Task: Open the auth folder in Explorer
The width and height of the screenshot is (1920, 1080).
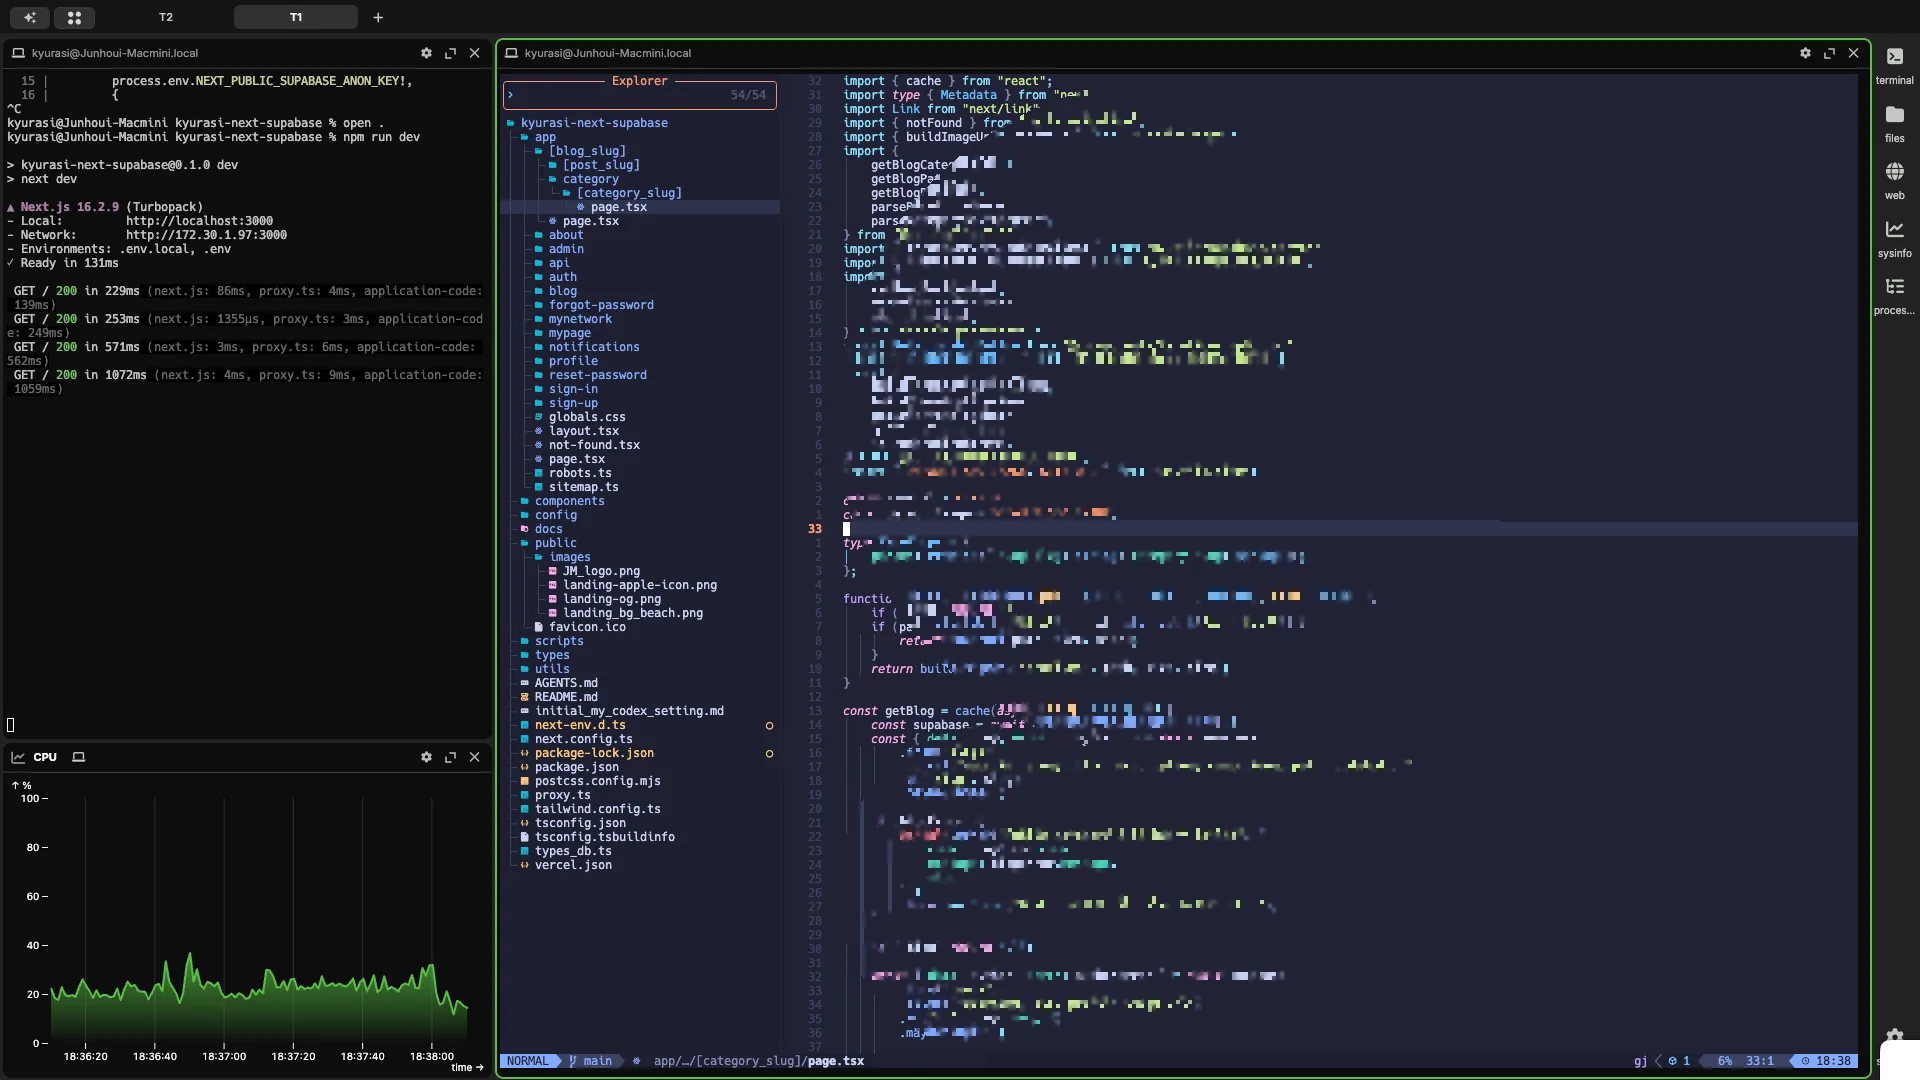Action: coord(562,277)
